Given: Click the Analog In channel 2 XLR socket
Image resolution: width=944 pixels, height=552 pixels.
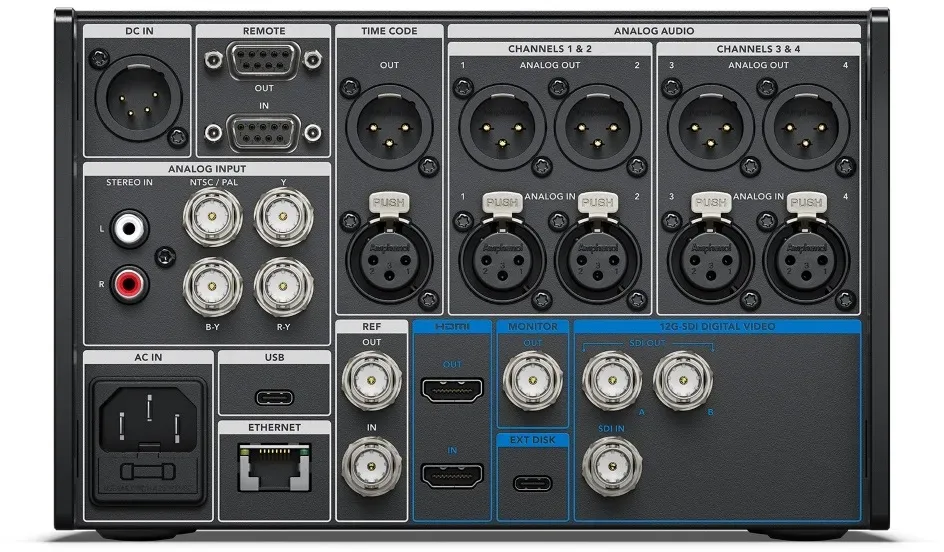Looking at the screenshot, I should pos(597,260).
